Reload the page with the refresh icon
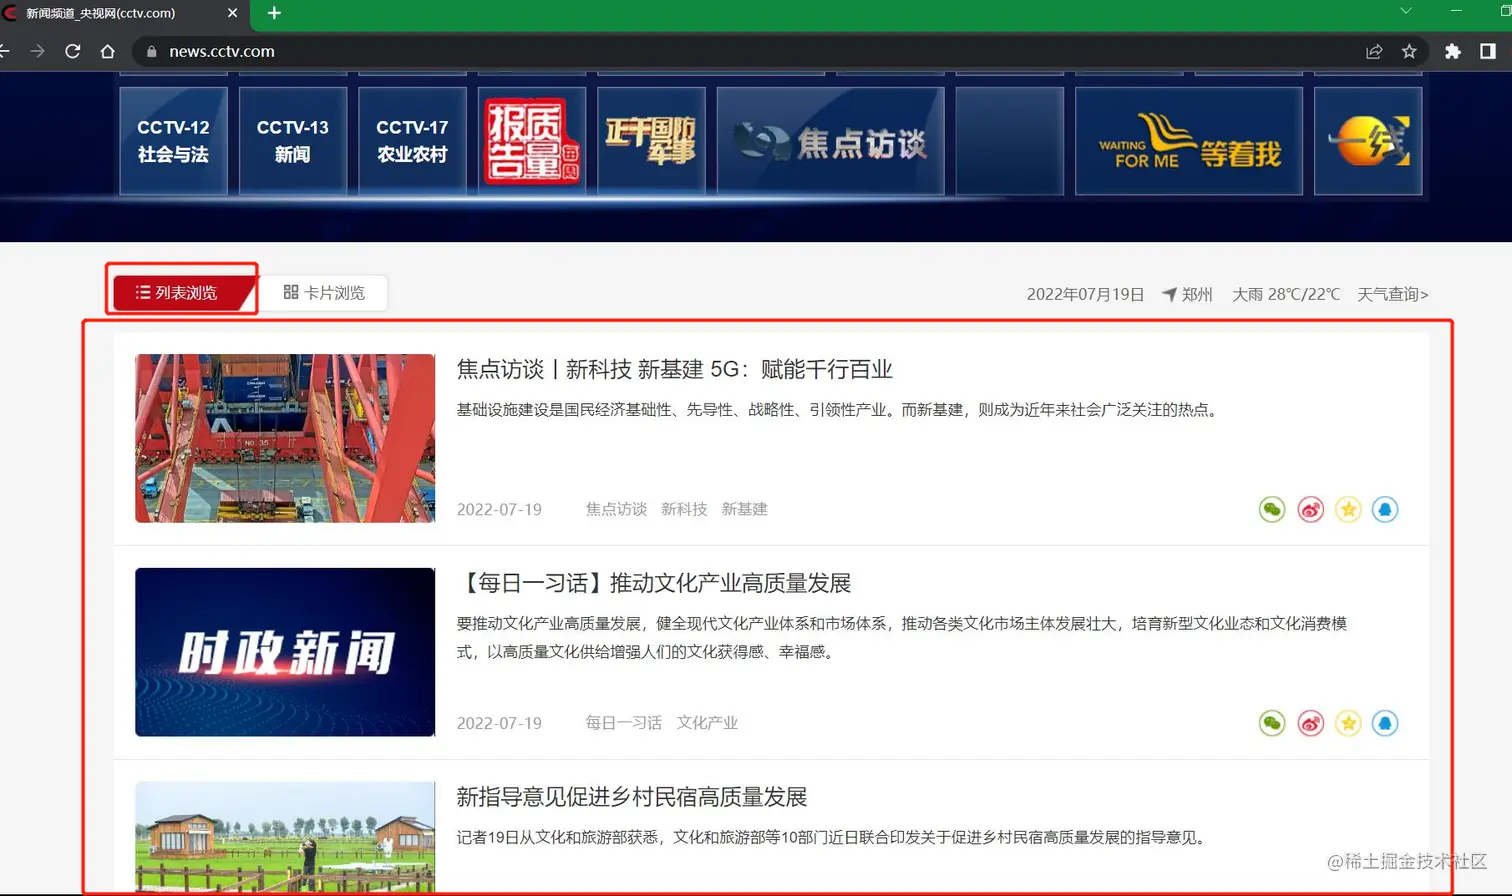This screenshot has height=896, width=1512. (x=72, y=51)
